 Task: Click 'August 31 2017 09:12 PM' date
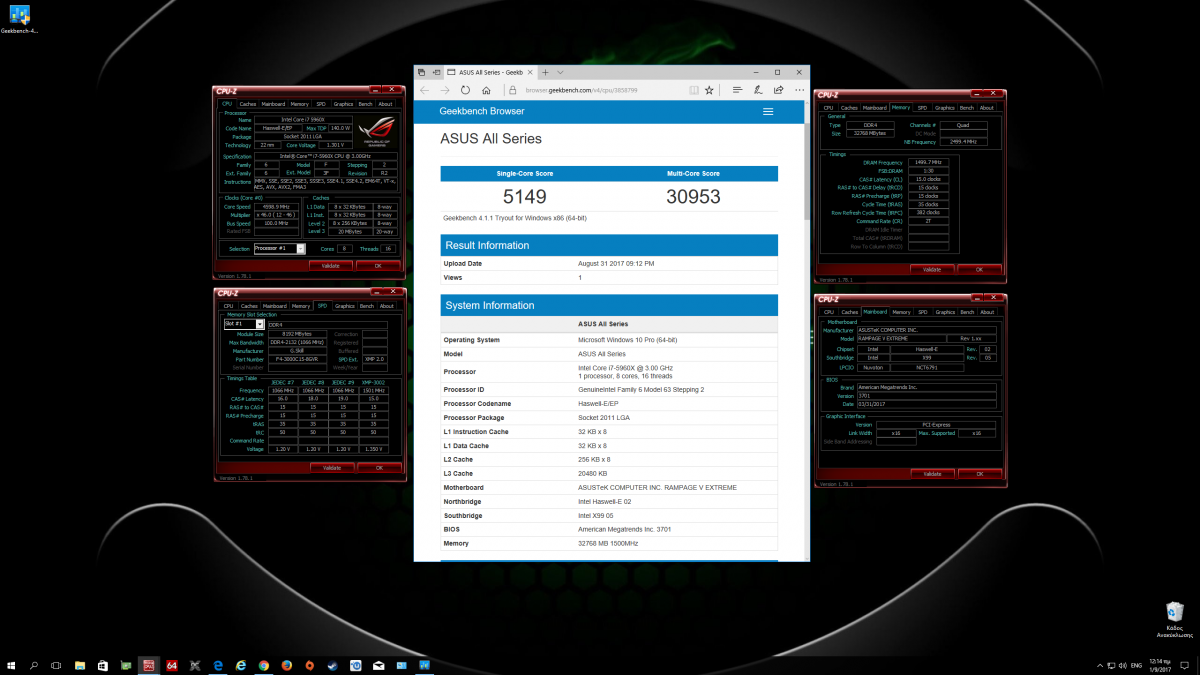(x=616, y=263)
